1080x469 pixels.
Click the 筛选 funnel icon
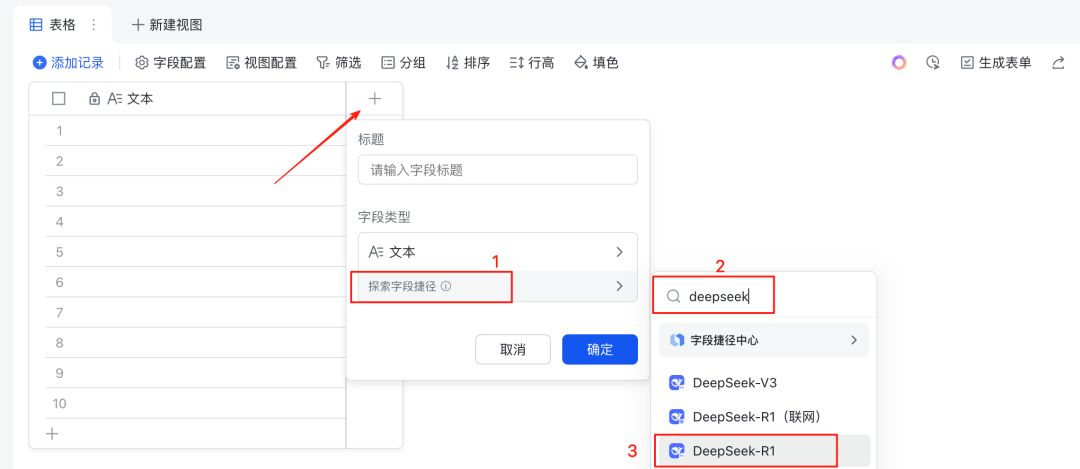(x=322, y=63)
